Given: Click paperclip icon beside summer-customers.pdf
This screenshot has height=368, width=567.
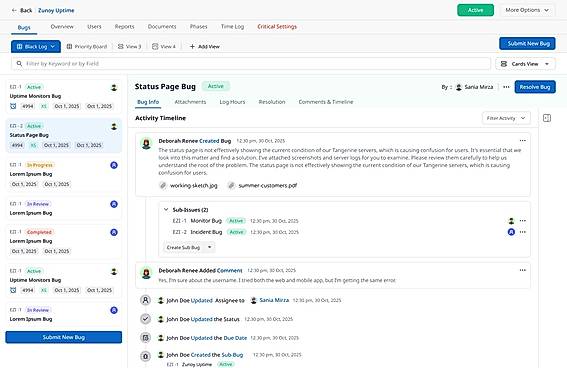Looking at the screenshot, I should [231, 185].
